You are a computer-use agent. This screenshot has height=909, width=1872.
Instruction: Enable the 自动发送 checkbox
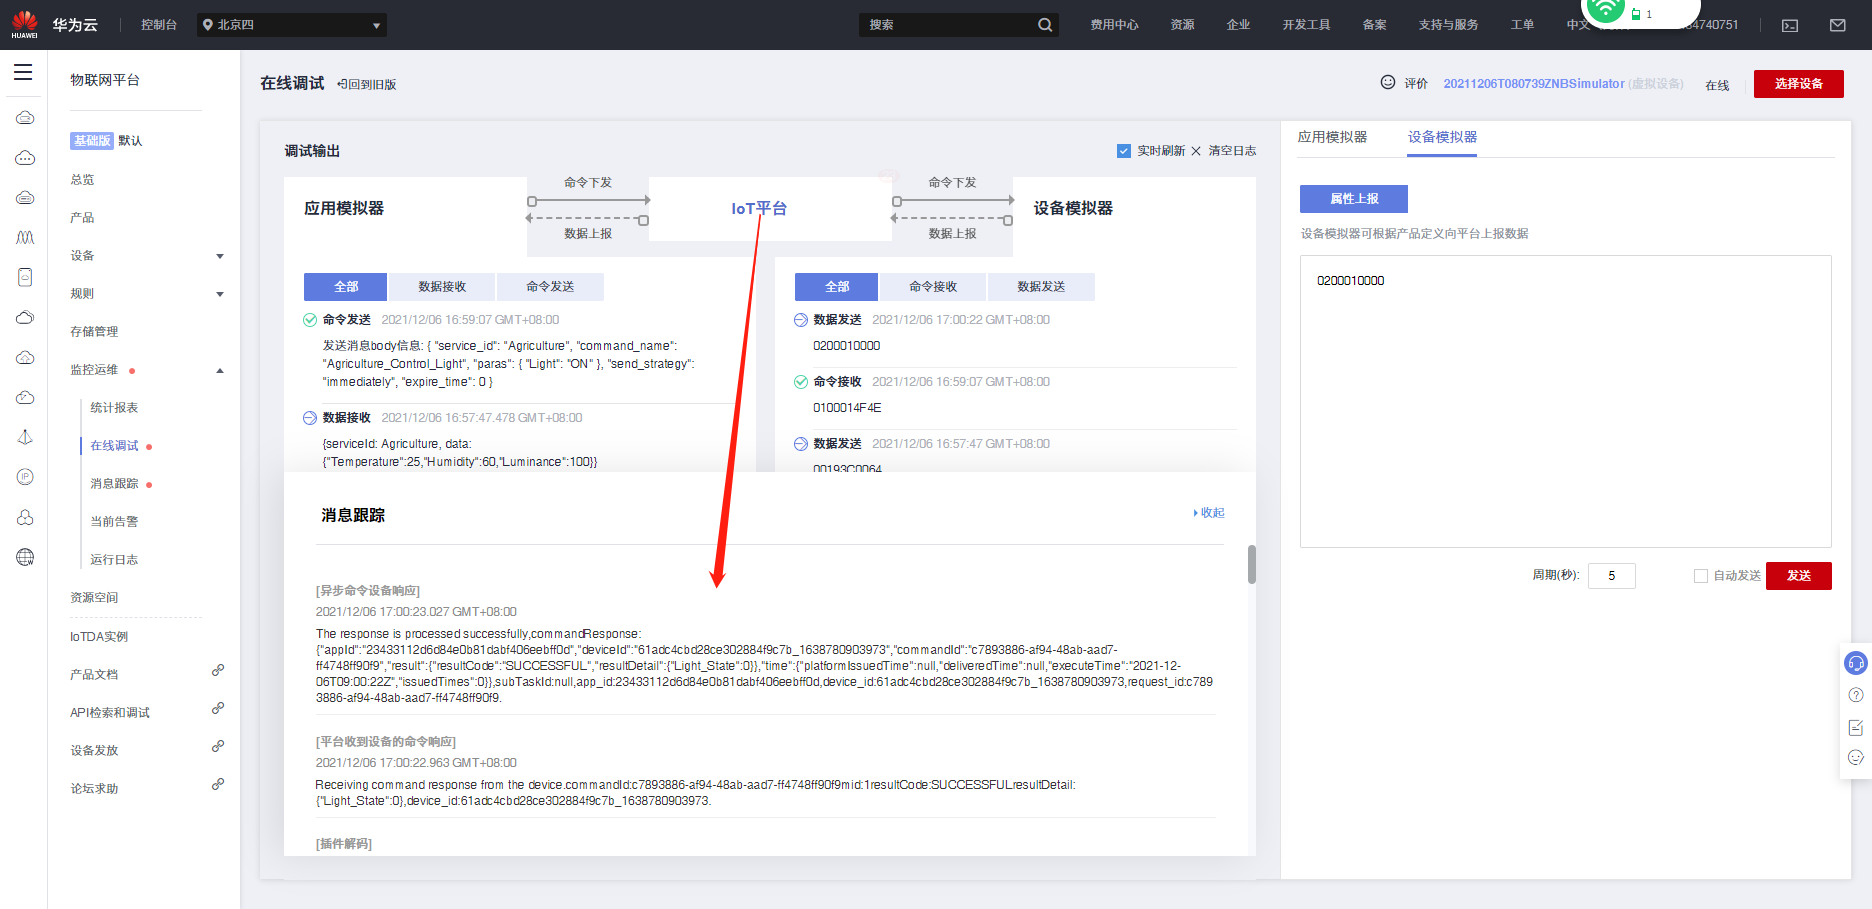[x=1701, y=576]
